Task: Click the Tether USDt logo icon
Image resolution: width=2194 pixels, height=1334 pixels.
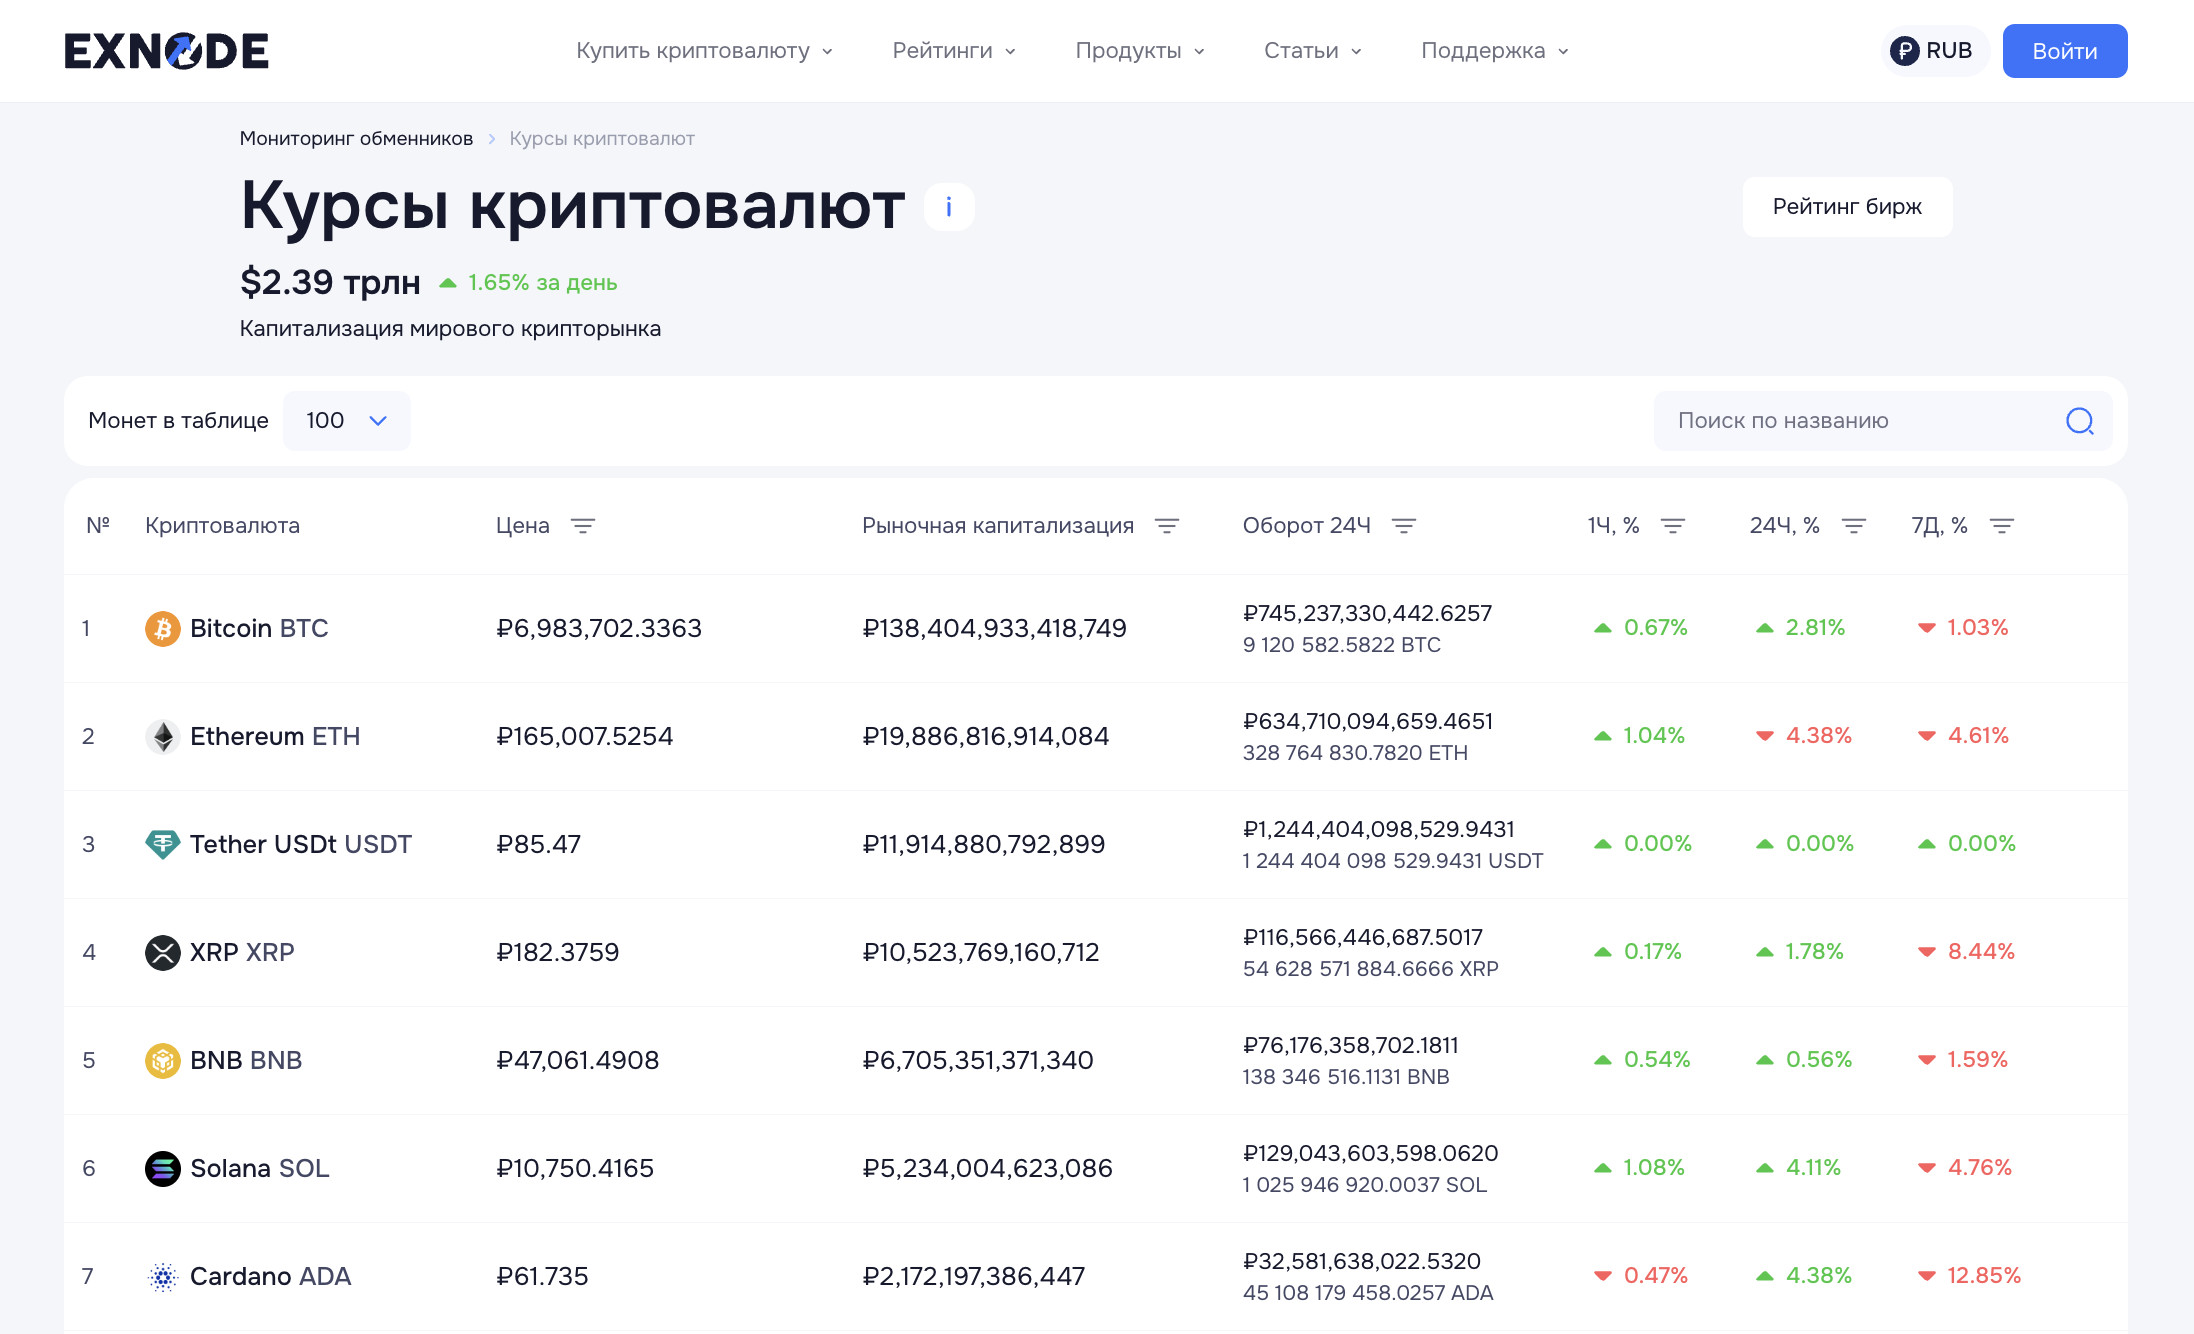Action: tap(162, 845)
